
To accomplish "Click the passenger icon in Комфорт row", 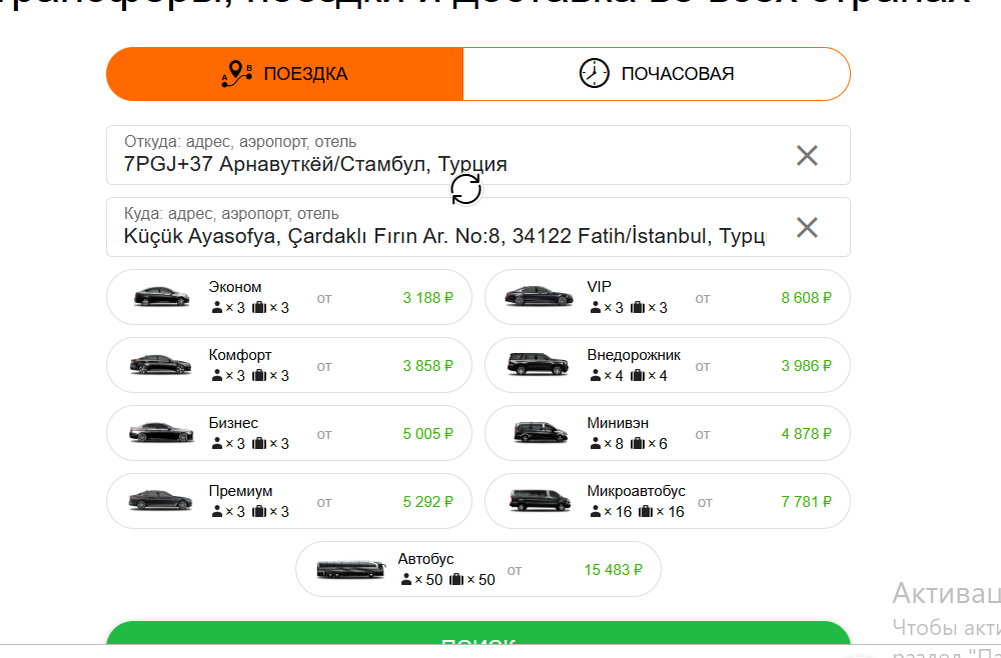I will [x=216, y=375].
